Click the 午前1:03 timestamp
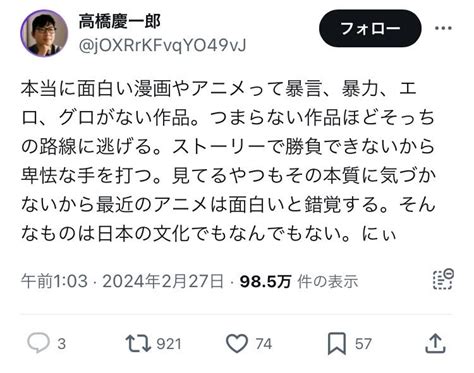The image size is (474, 373). (x=54, y=281)
